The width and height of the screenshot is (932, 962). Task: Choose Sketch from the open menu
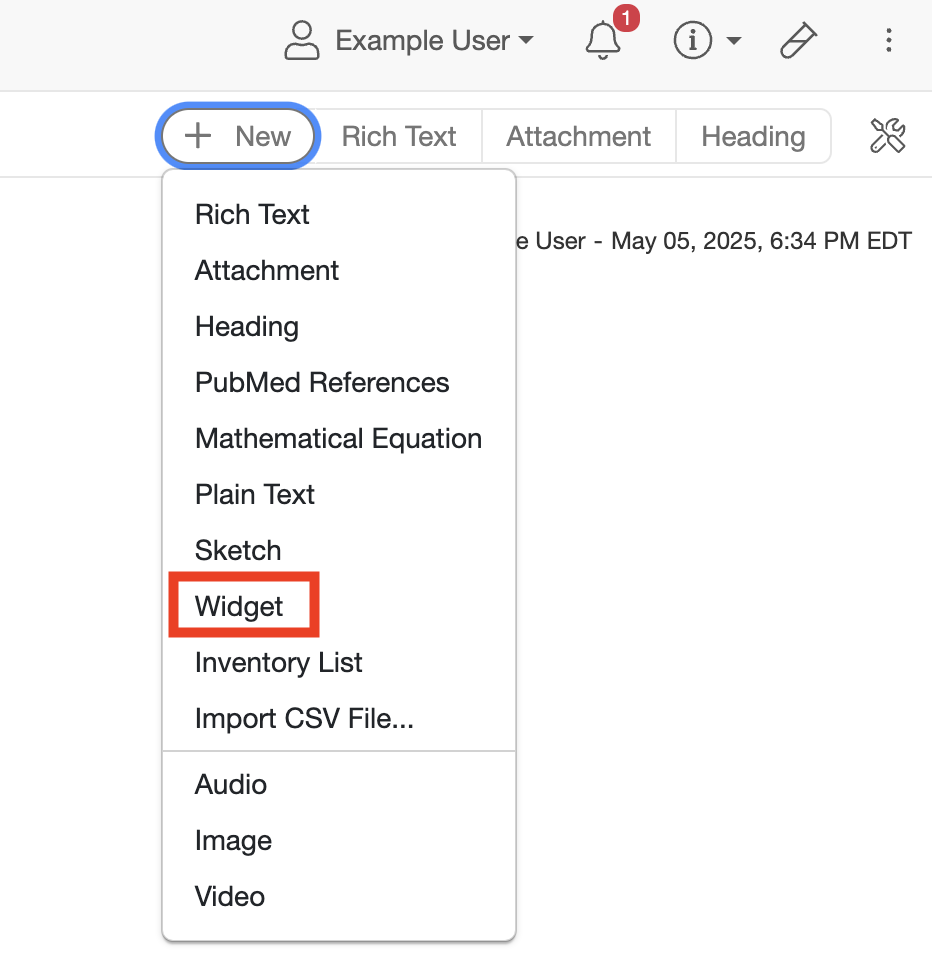tap(238, 550)
